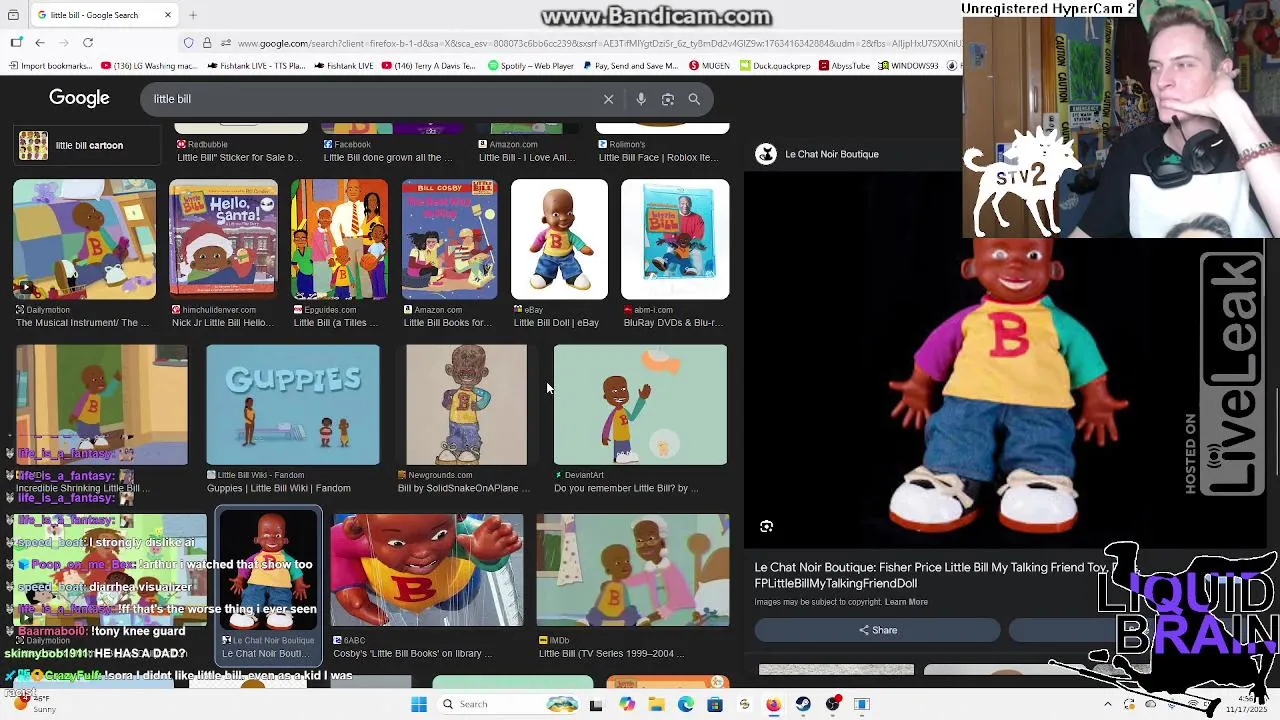
Task: Open the Newgrounds Bill drawing thumbnail
Action: click(466, 405)
